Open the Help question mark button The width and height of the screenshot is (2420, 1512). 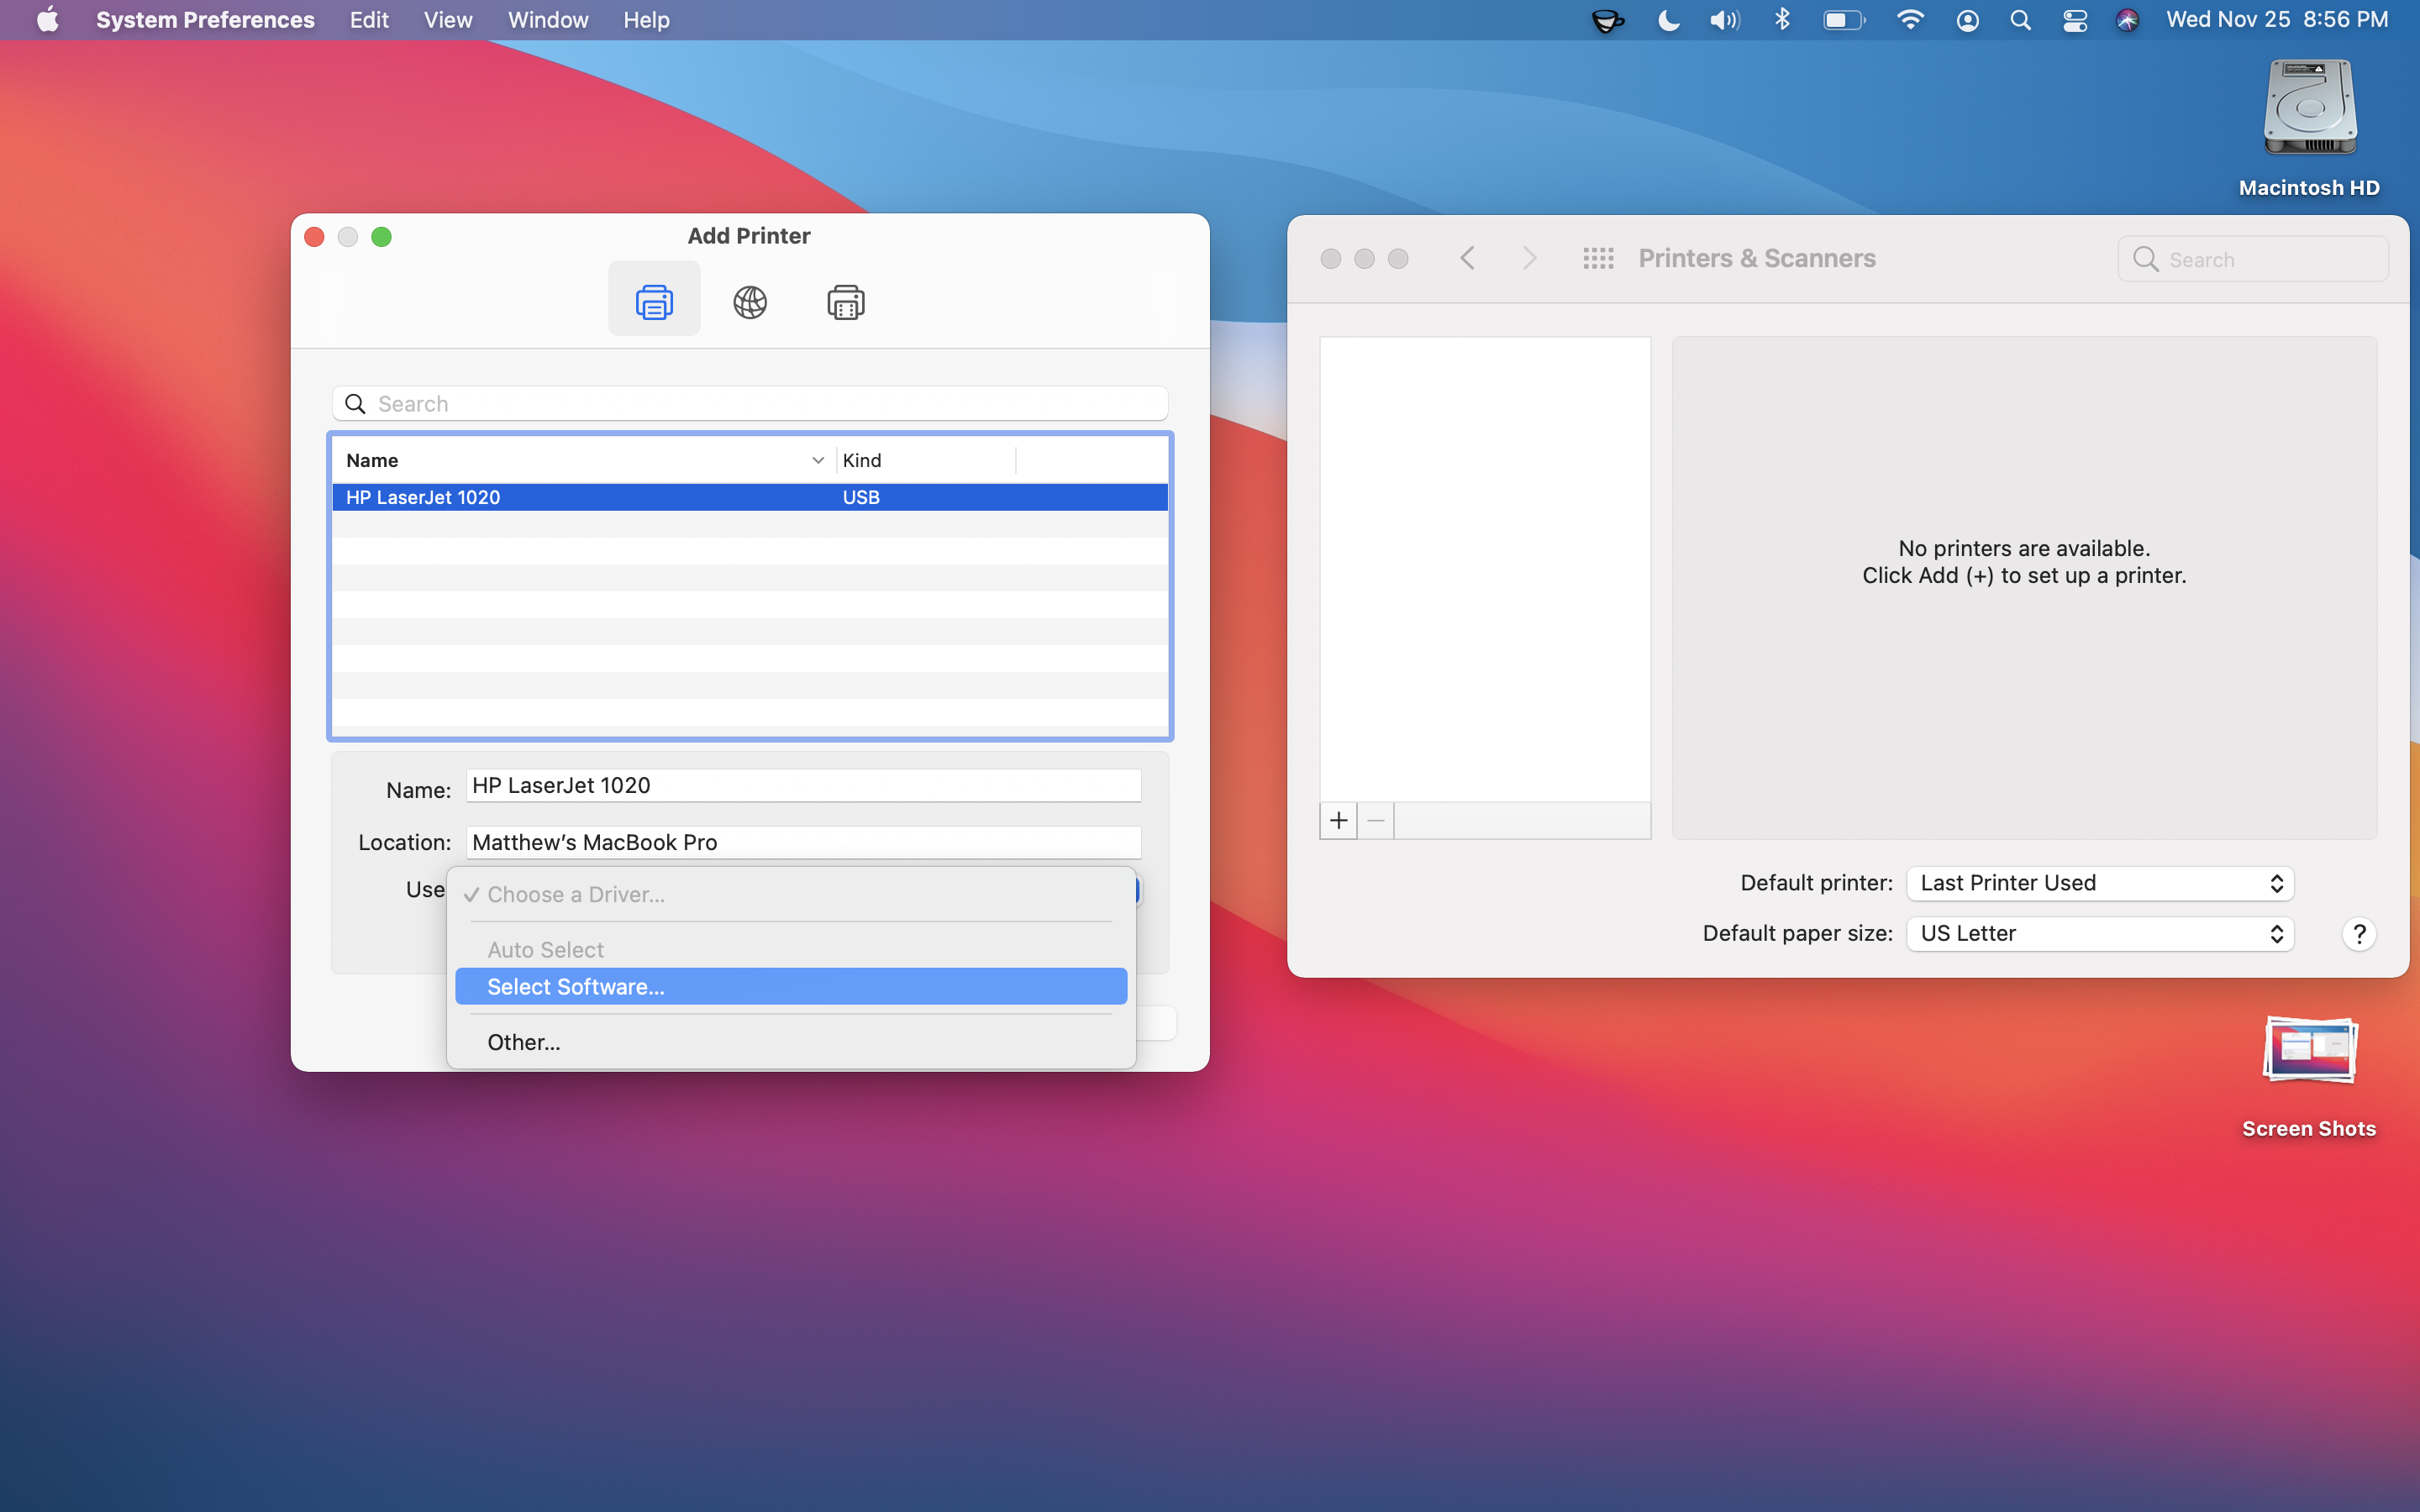tap(2359, 934)
